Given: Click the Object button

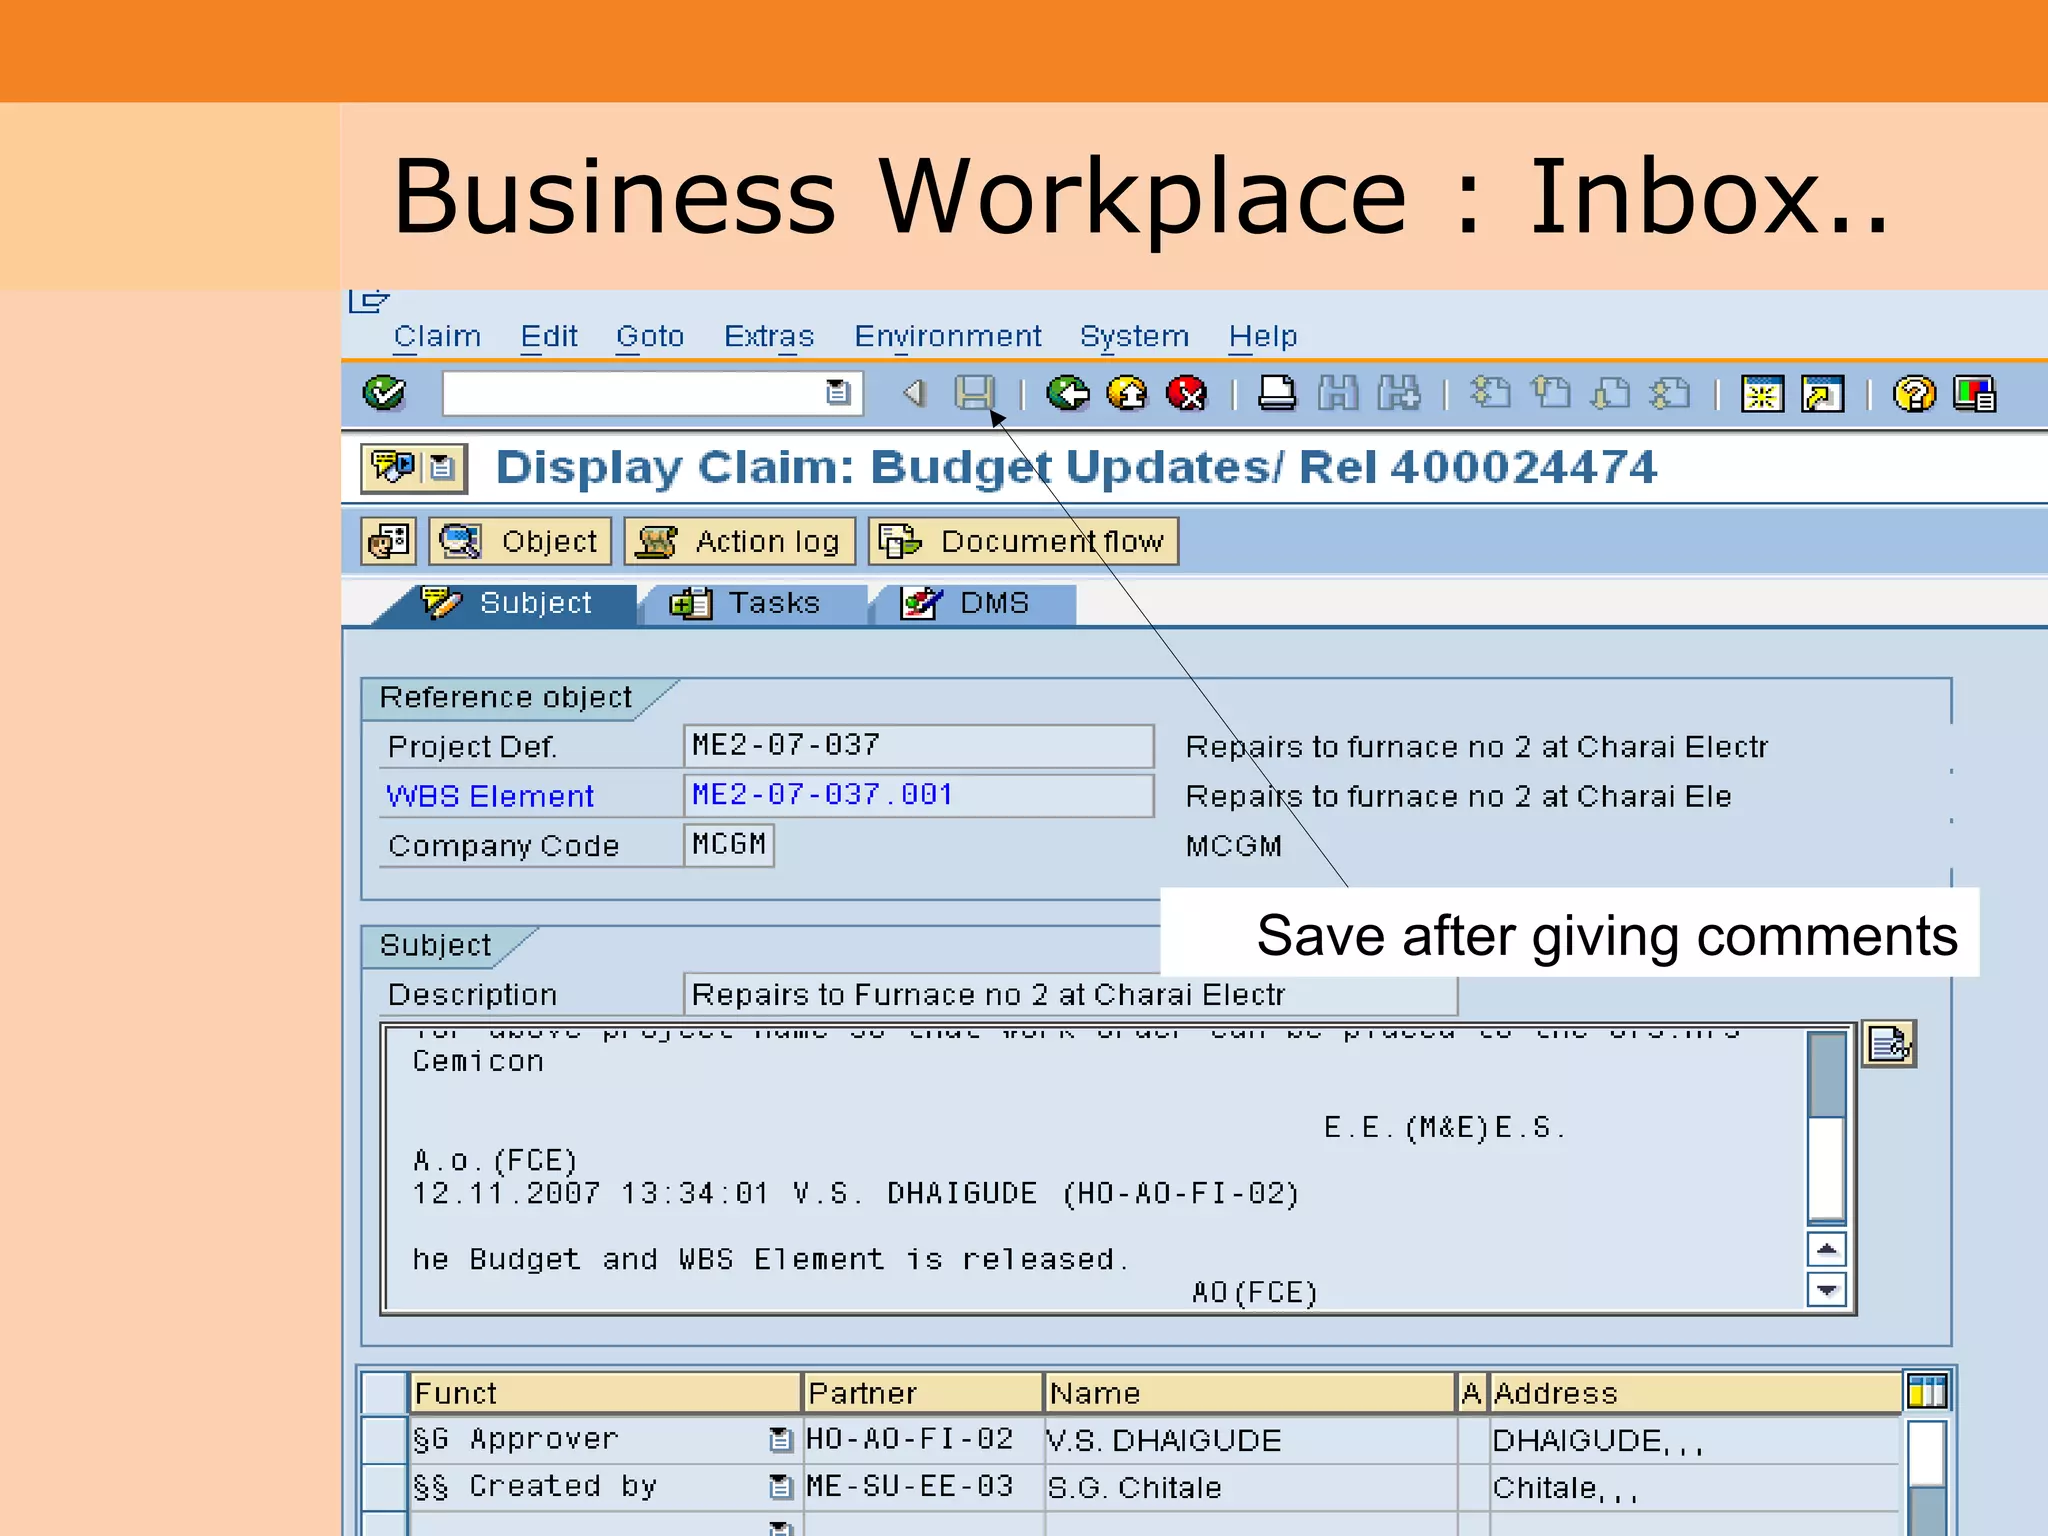Looking at the screenshot, I should [x=520, y=541].
